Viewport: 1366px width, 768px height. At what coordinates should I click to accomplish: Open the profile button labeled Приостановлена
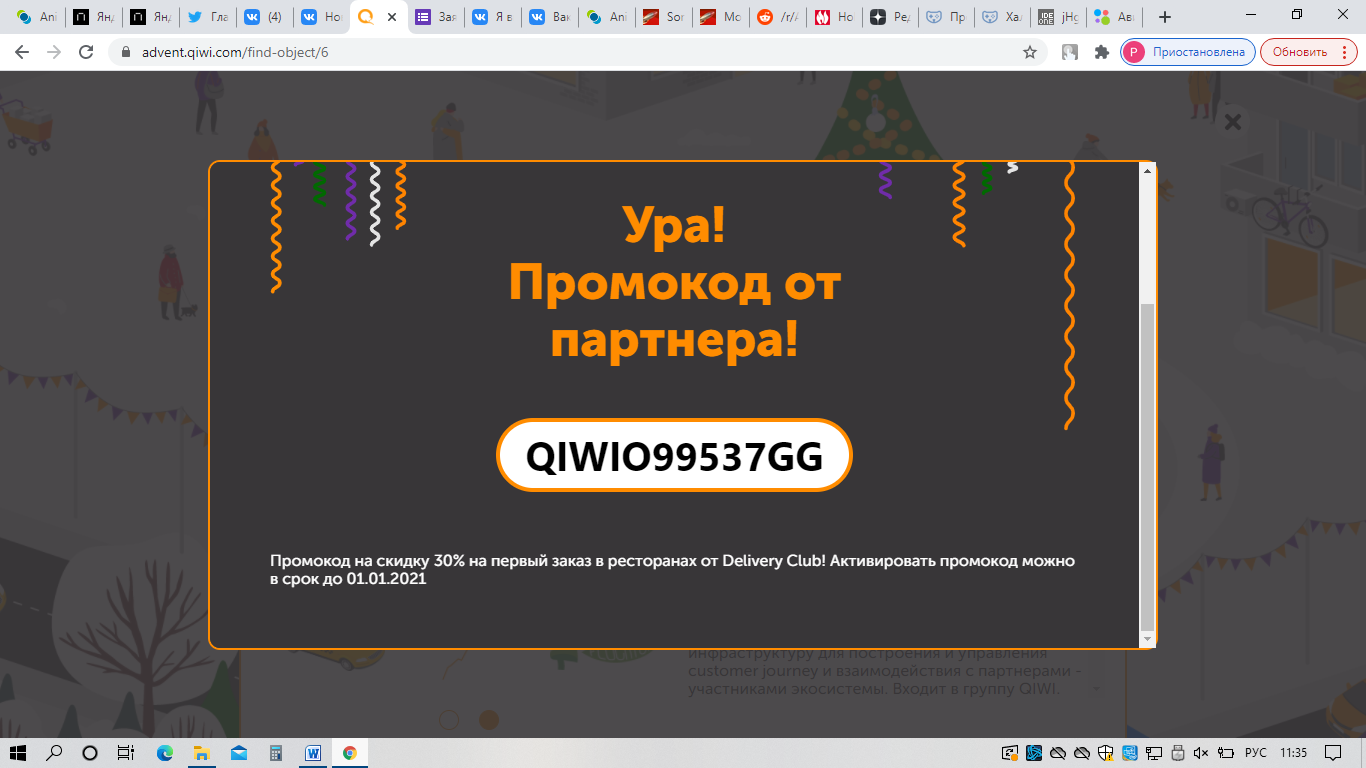coord(1188,52)
